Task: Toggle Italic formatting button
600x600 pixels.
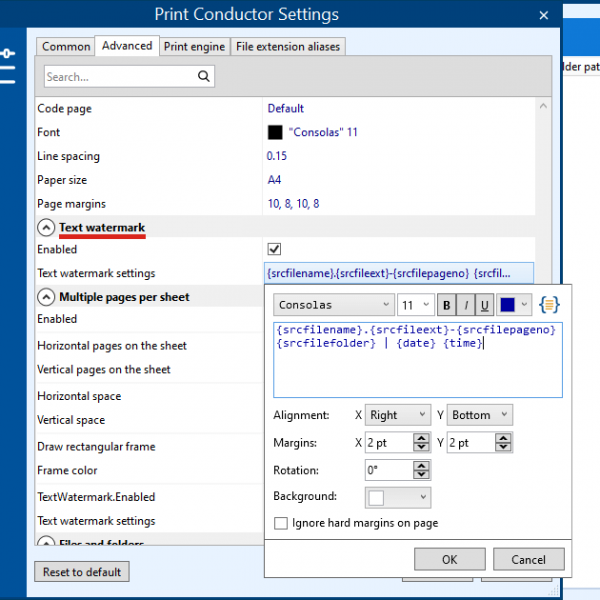Action: tap(465, 305)
